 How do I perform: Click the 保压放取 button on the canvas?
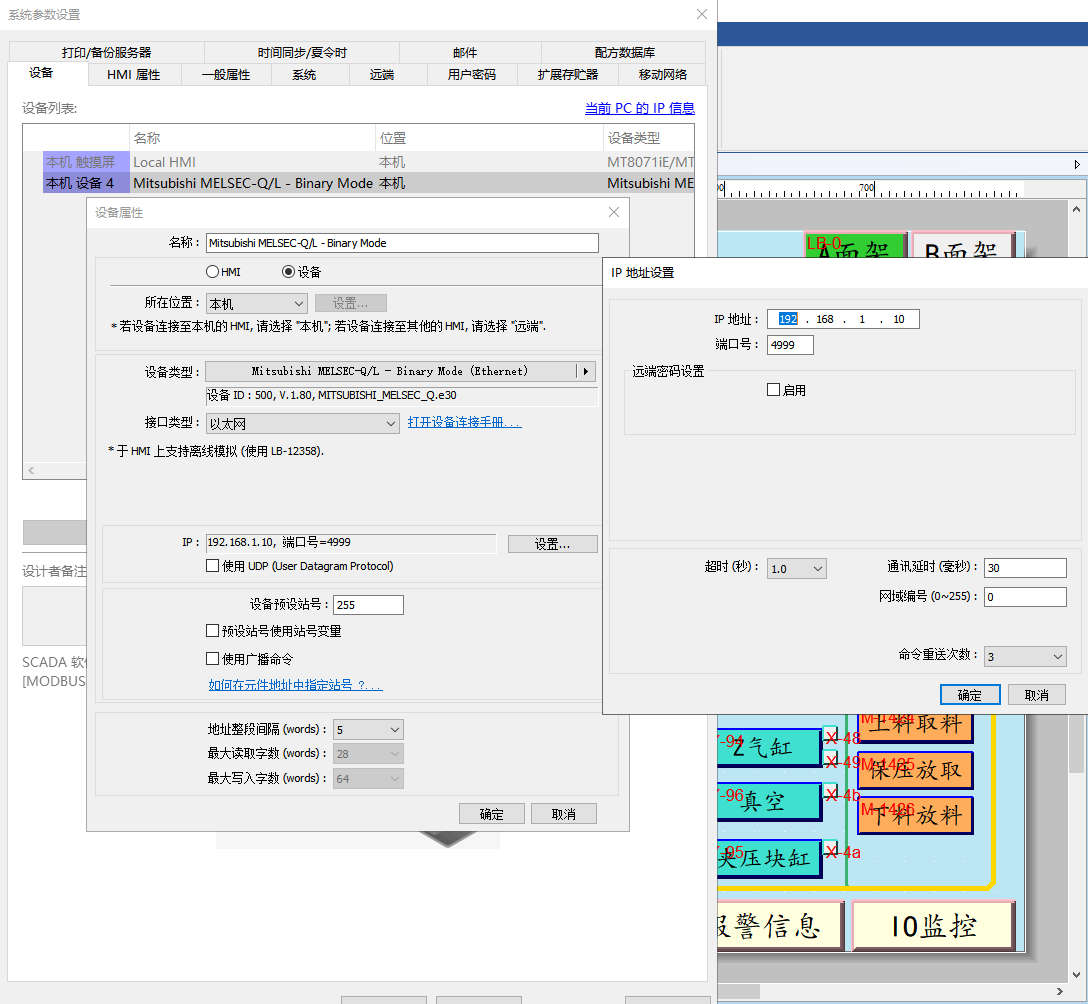click(x=915, y=770)
